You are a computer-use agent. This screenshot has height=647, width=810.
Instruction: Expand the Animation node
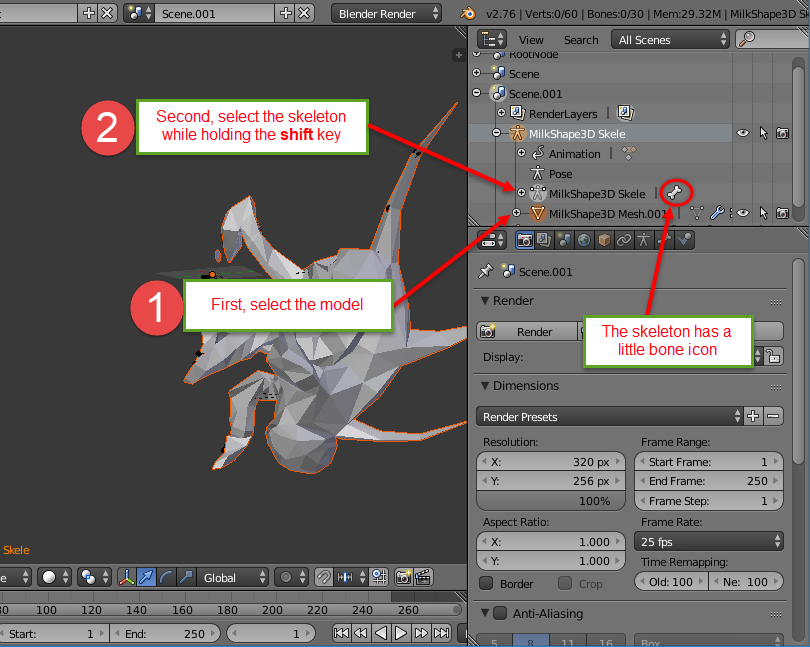coord(521,152)
